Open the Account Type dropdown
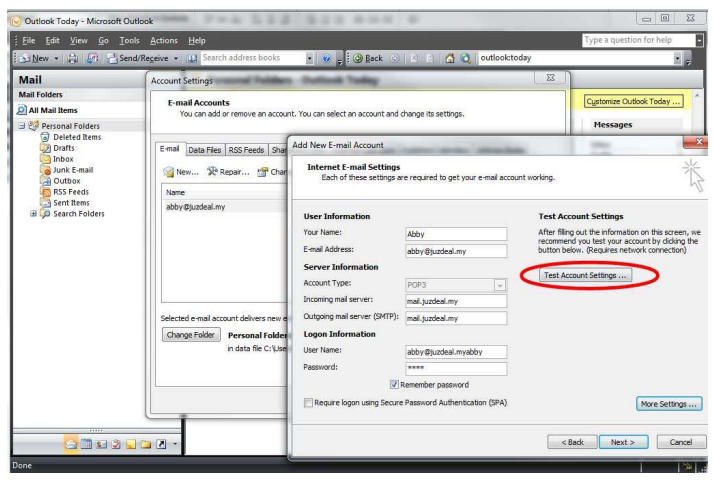Viewport: 713px width, 482px height. (500, 285)
